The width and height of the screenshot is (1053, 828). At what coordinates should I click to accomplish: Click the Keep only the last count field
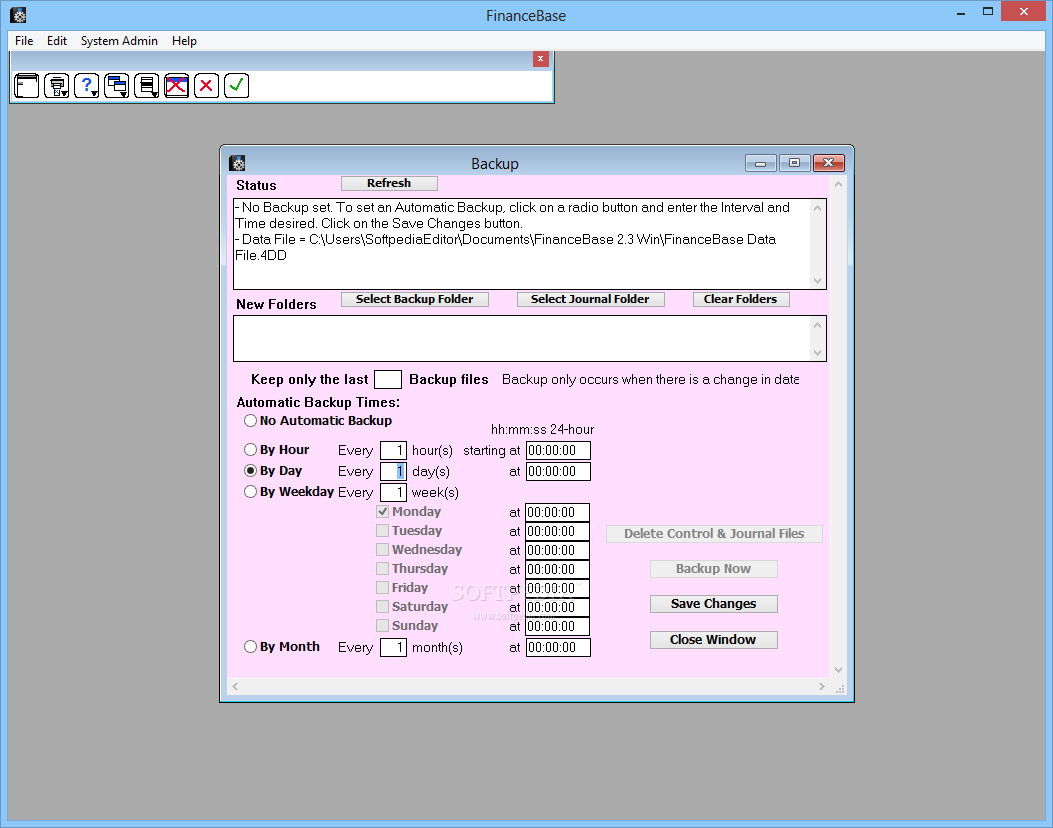[387, 379]
